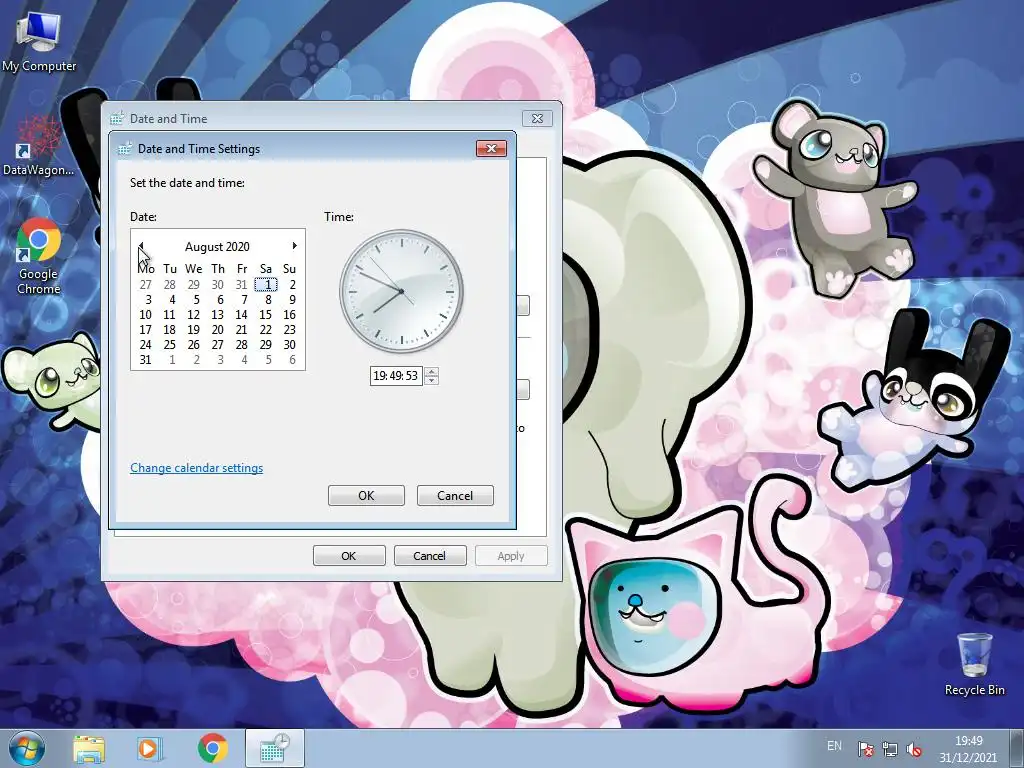
Task: Pick August 5 in the calendar
Action: [194, 300]
